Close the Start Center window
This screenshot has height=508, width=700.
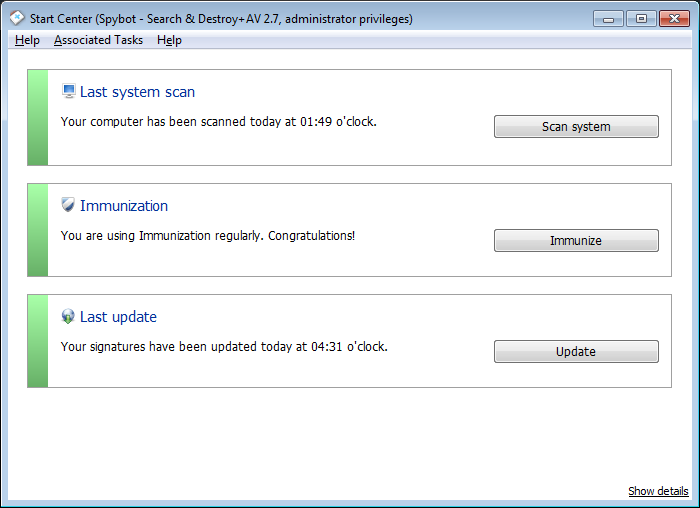(675, 19)
